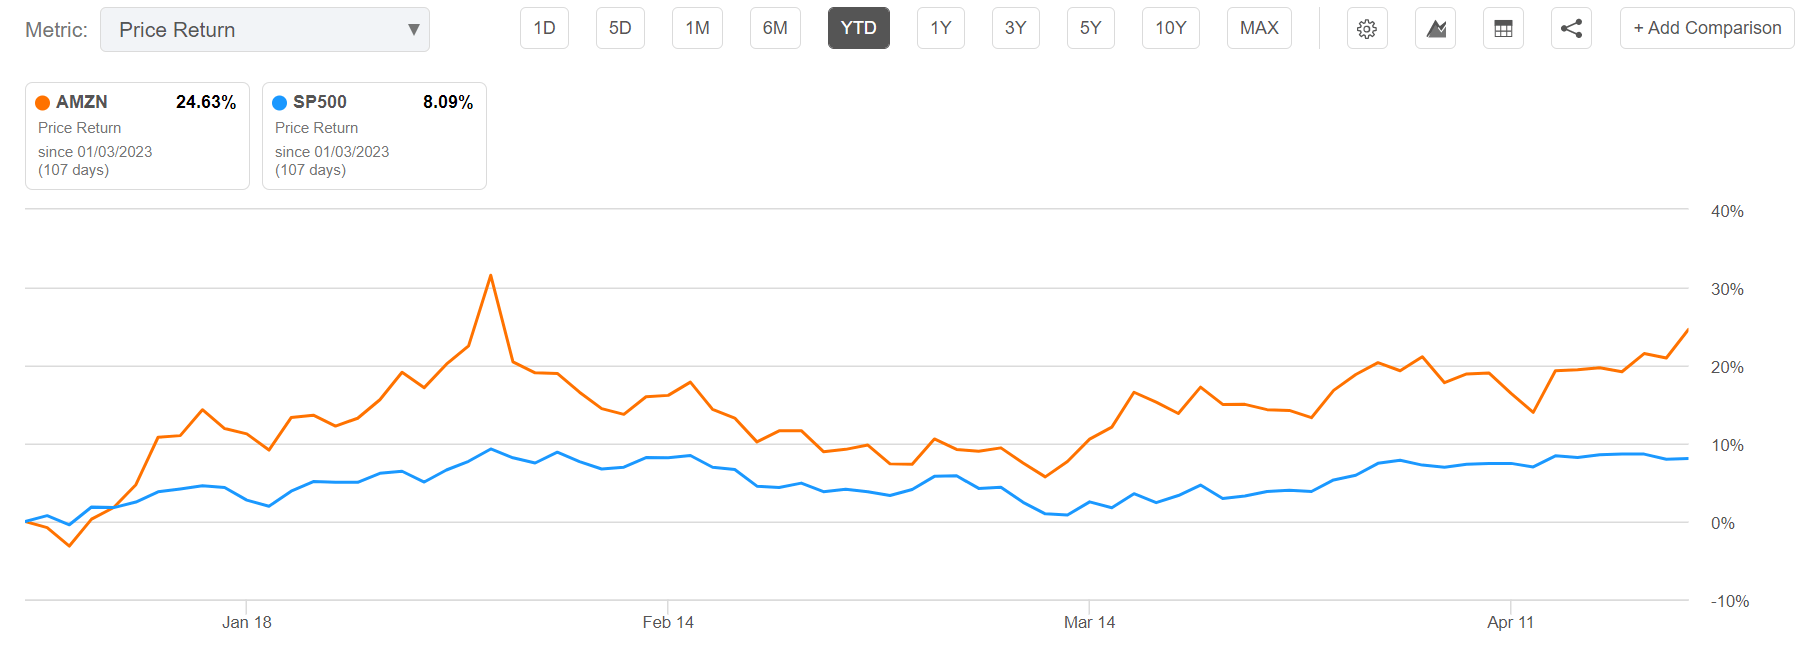Toggle the SP500 series via its legend card
Viewport: 1814px width, 659px height.
click(374, 135)
